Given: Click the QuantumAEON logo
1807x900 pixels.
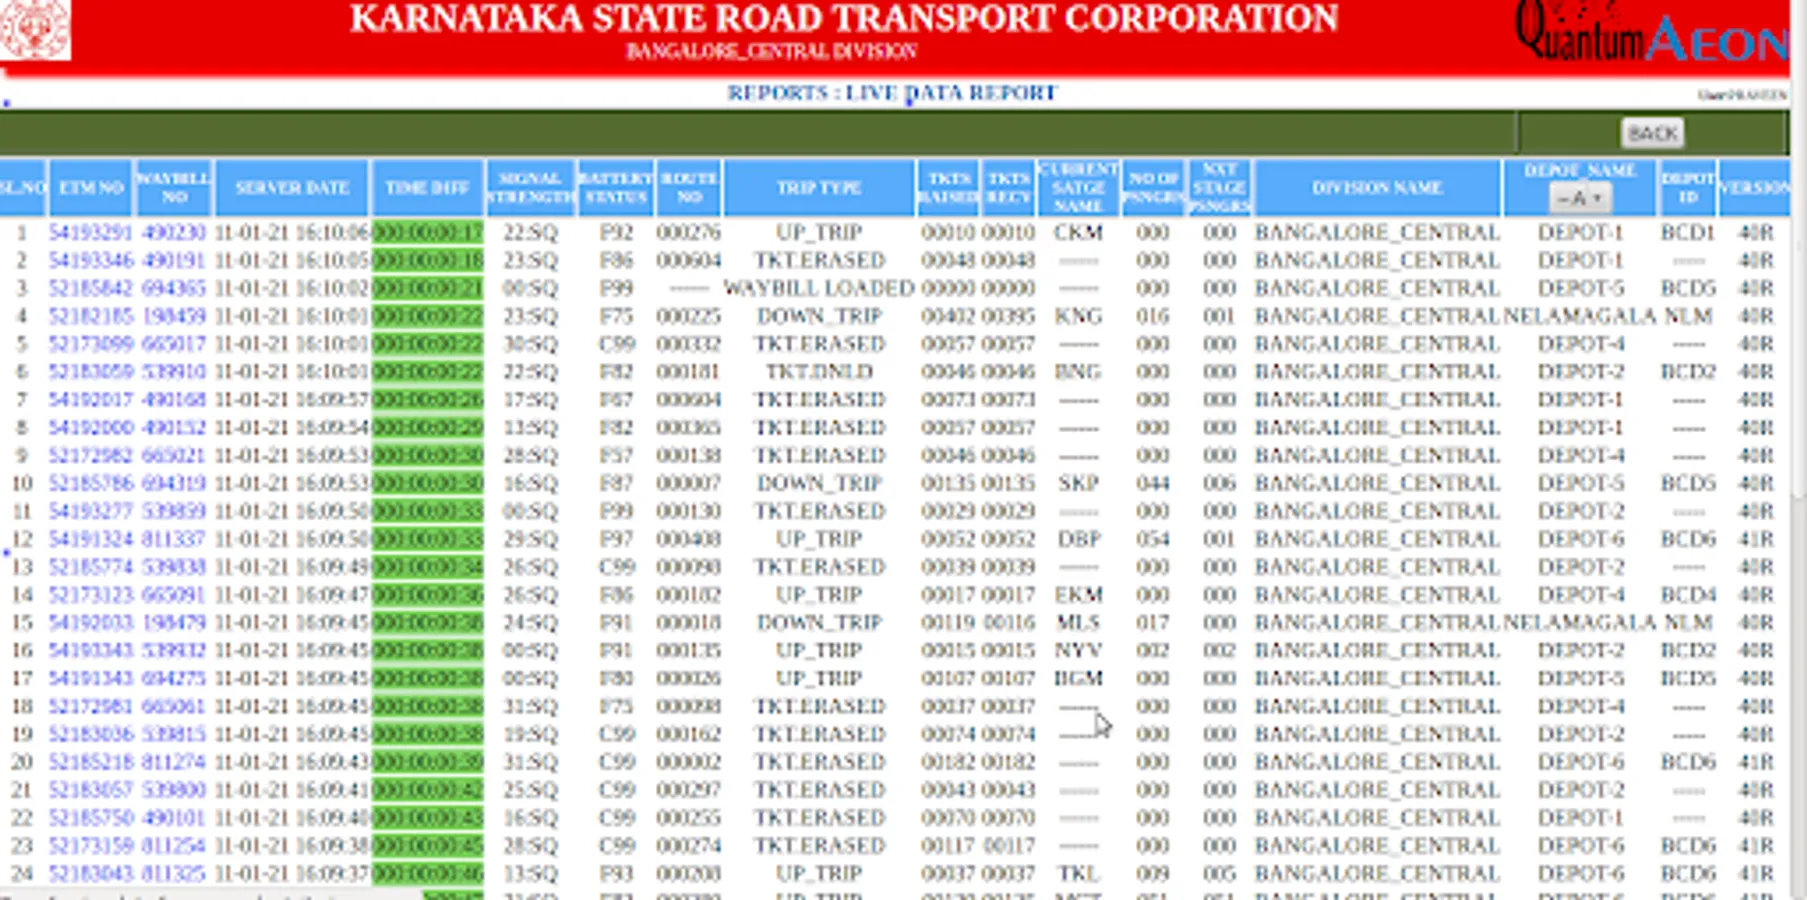Looking at the screenshot, I should pyautogui.click(x=1652, y=33).
